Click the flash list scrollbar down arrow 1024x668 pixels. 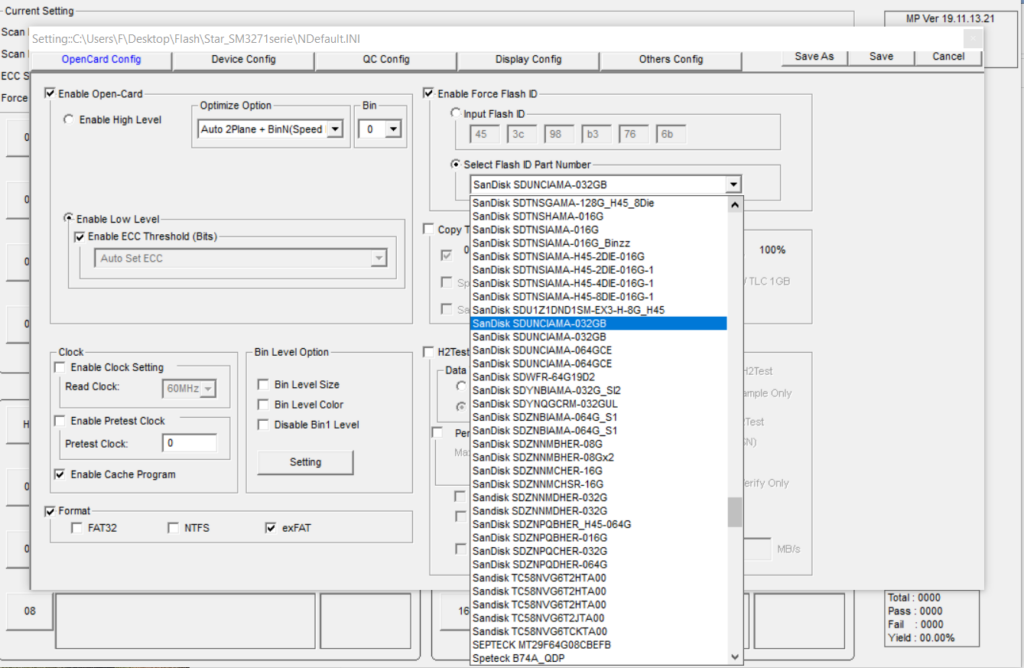point(735,657)
